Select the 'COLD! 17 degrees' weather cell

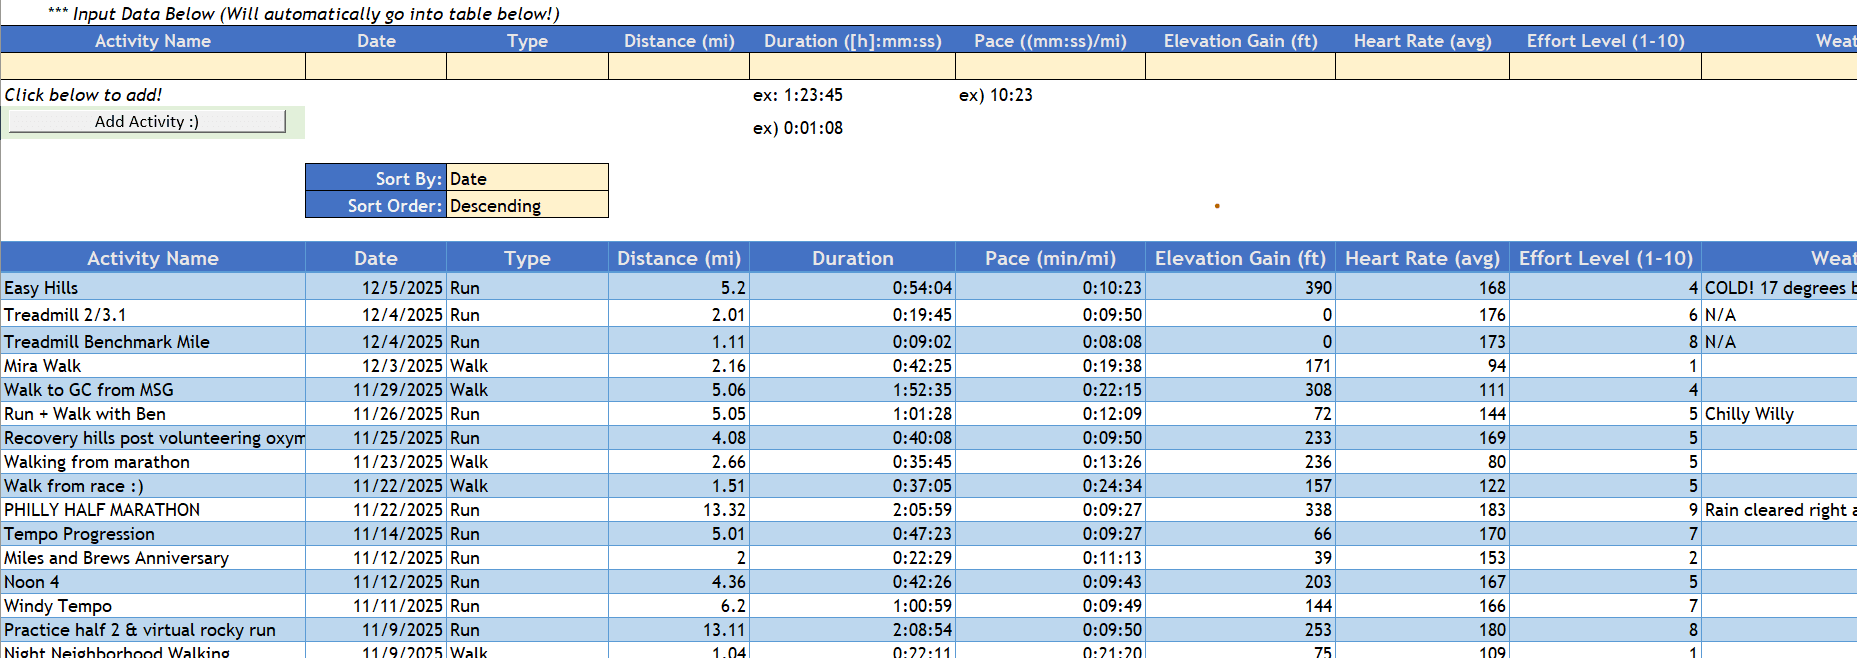point(1779,287)
